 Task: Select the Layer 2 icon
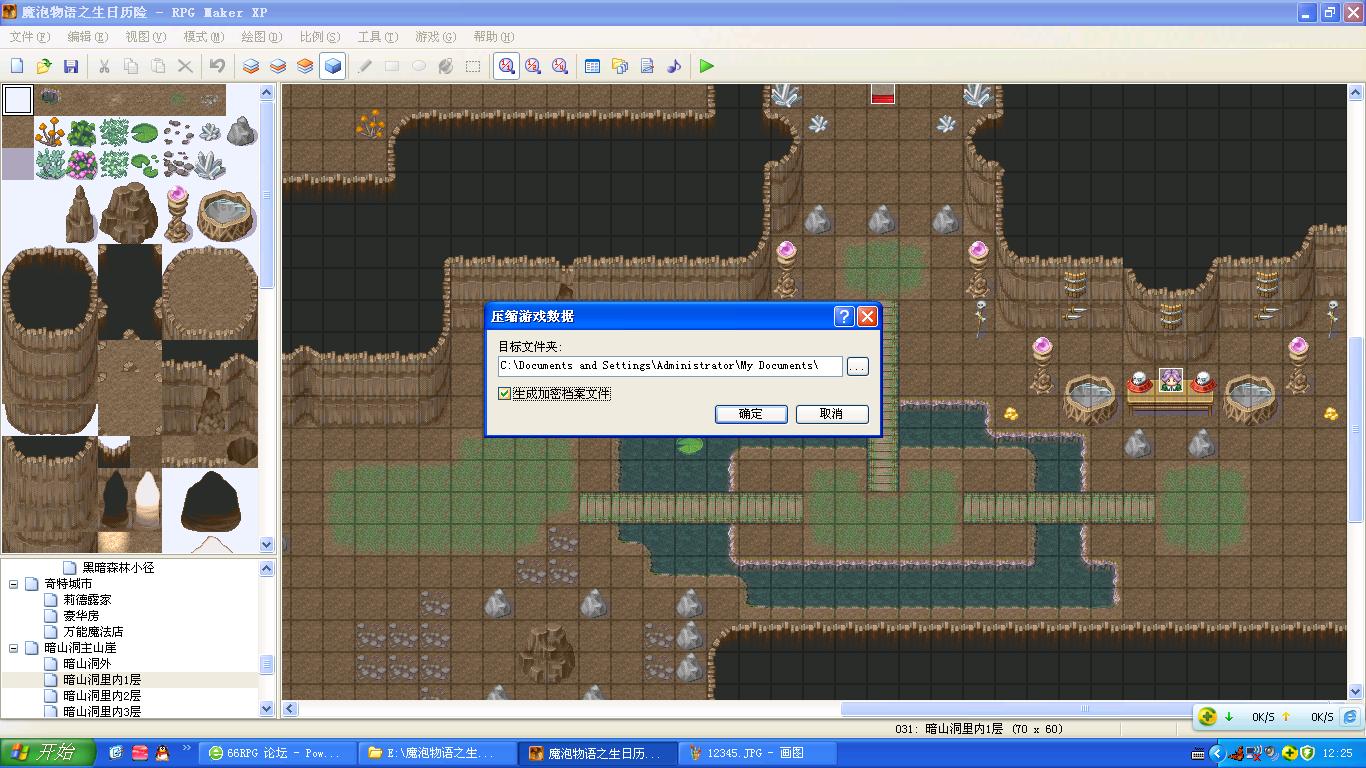(x=278, y=66)
